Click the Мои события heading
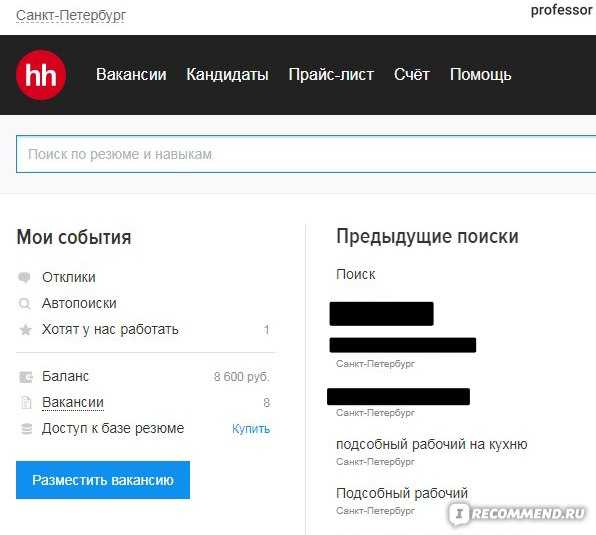596x535 pixels. (74, 237)
